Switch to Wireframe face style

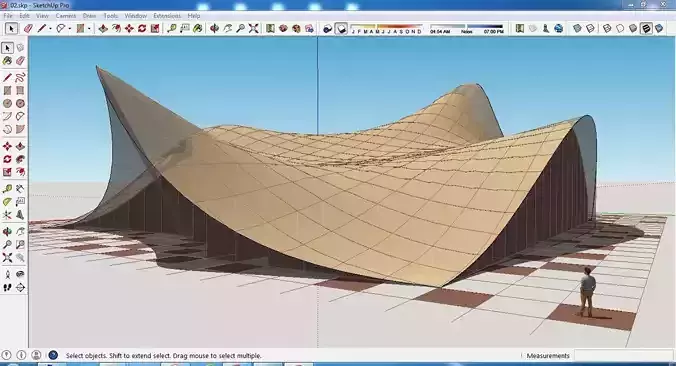(x=607, y=28)
